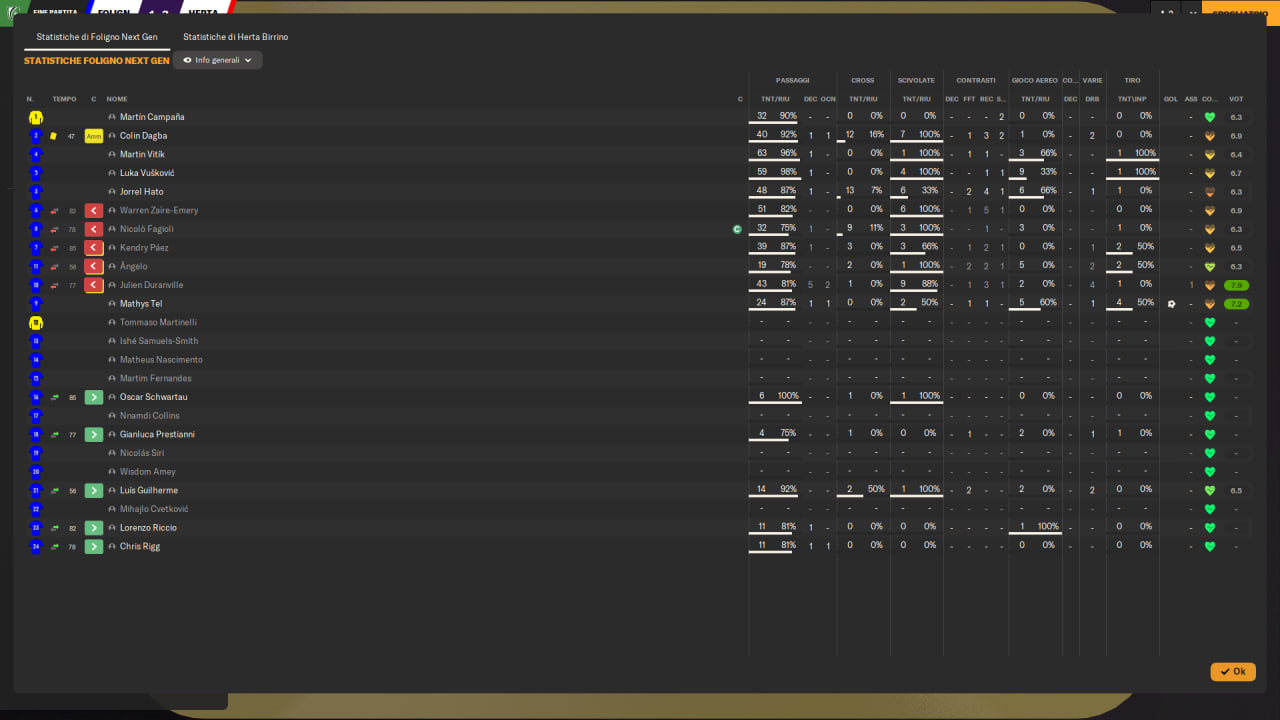Click the red substituted-off arrow for Warren Zaïre-Emery
The height and width of the screenshot is (720, 1280).
click(94, 211)
